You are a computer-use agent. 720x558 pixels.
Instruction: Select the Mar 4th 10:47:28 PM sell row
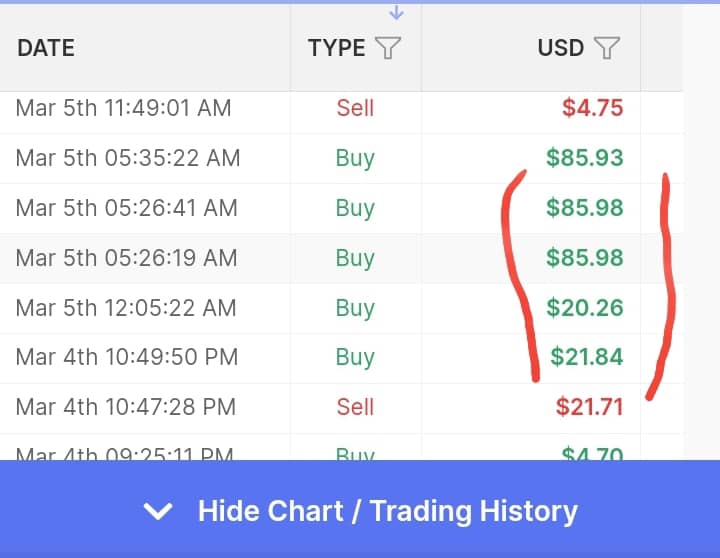341,408
